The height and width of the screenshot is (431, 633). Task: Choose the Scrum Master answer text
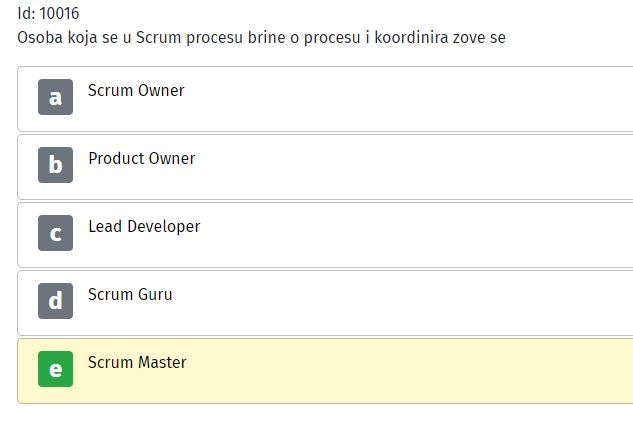137,362
